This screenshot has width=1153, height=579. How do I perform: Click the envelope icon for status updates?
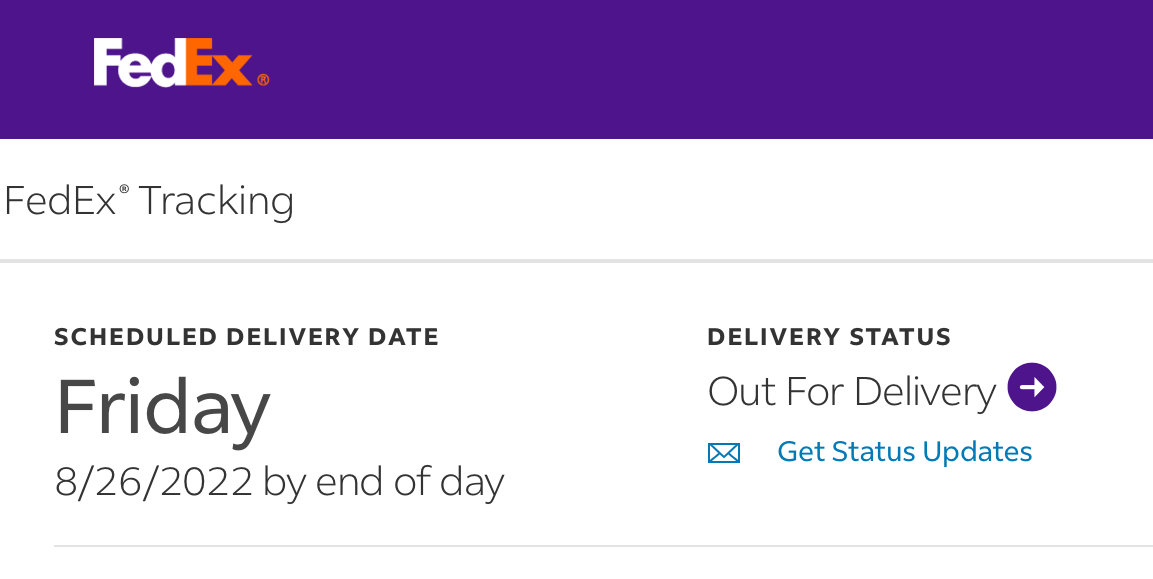click(x=724, y=452)
